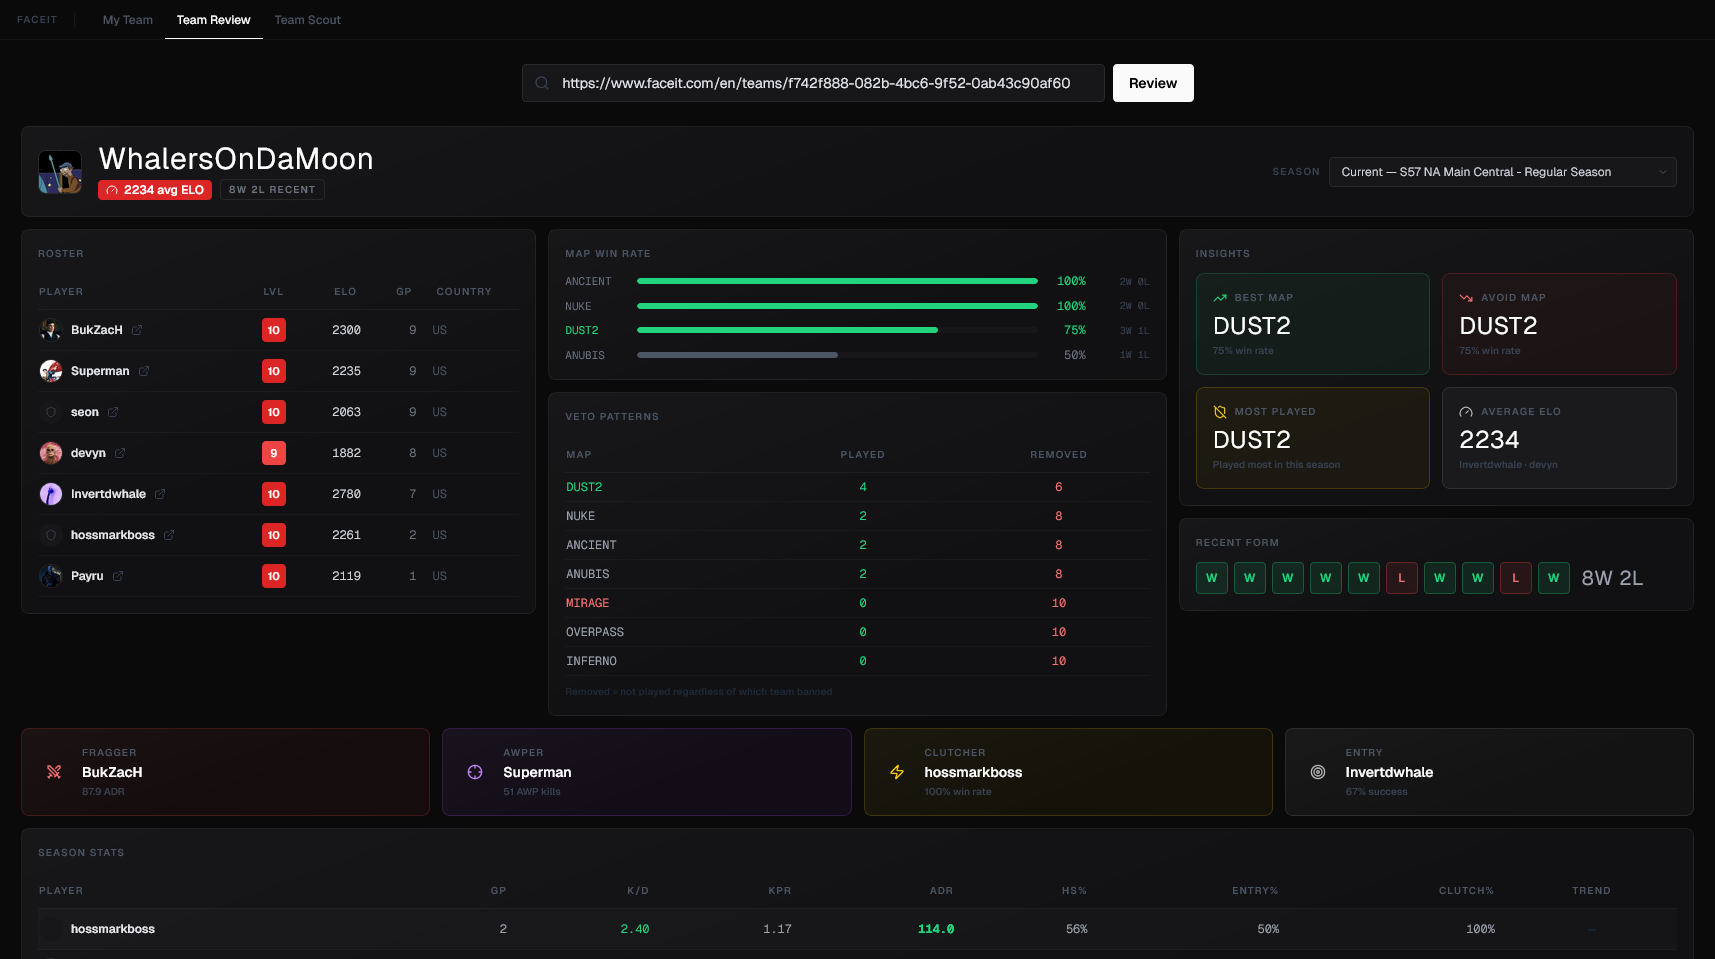Click hossmarkboss 114.0 ADR value

coord(936,929)
